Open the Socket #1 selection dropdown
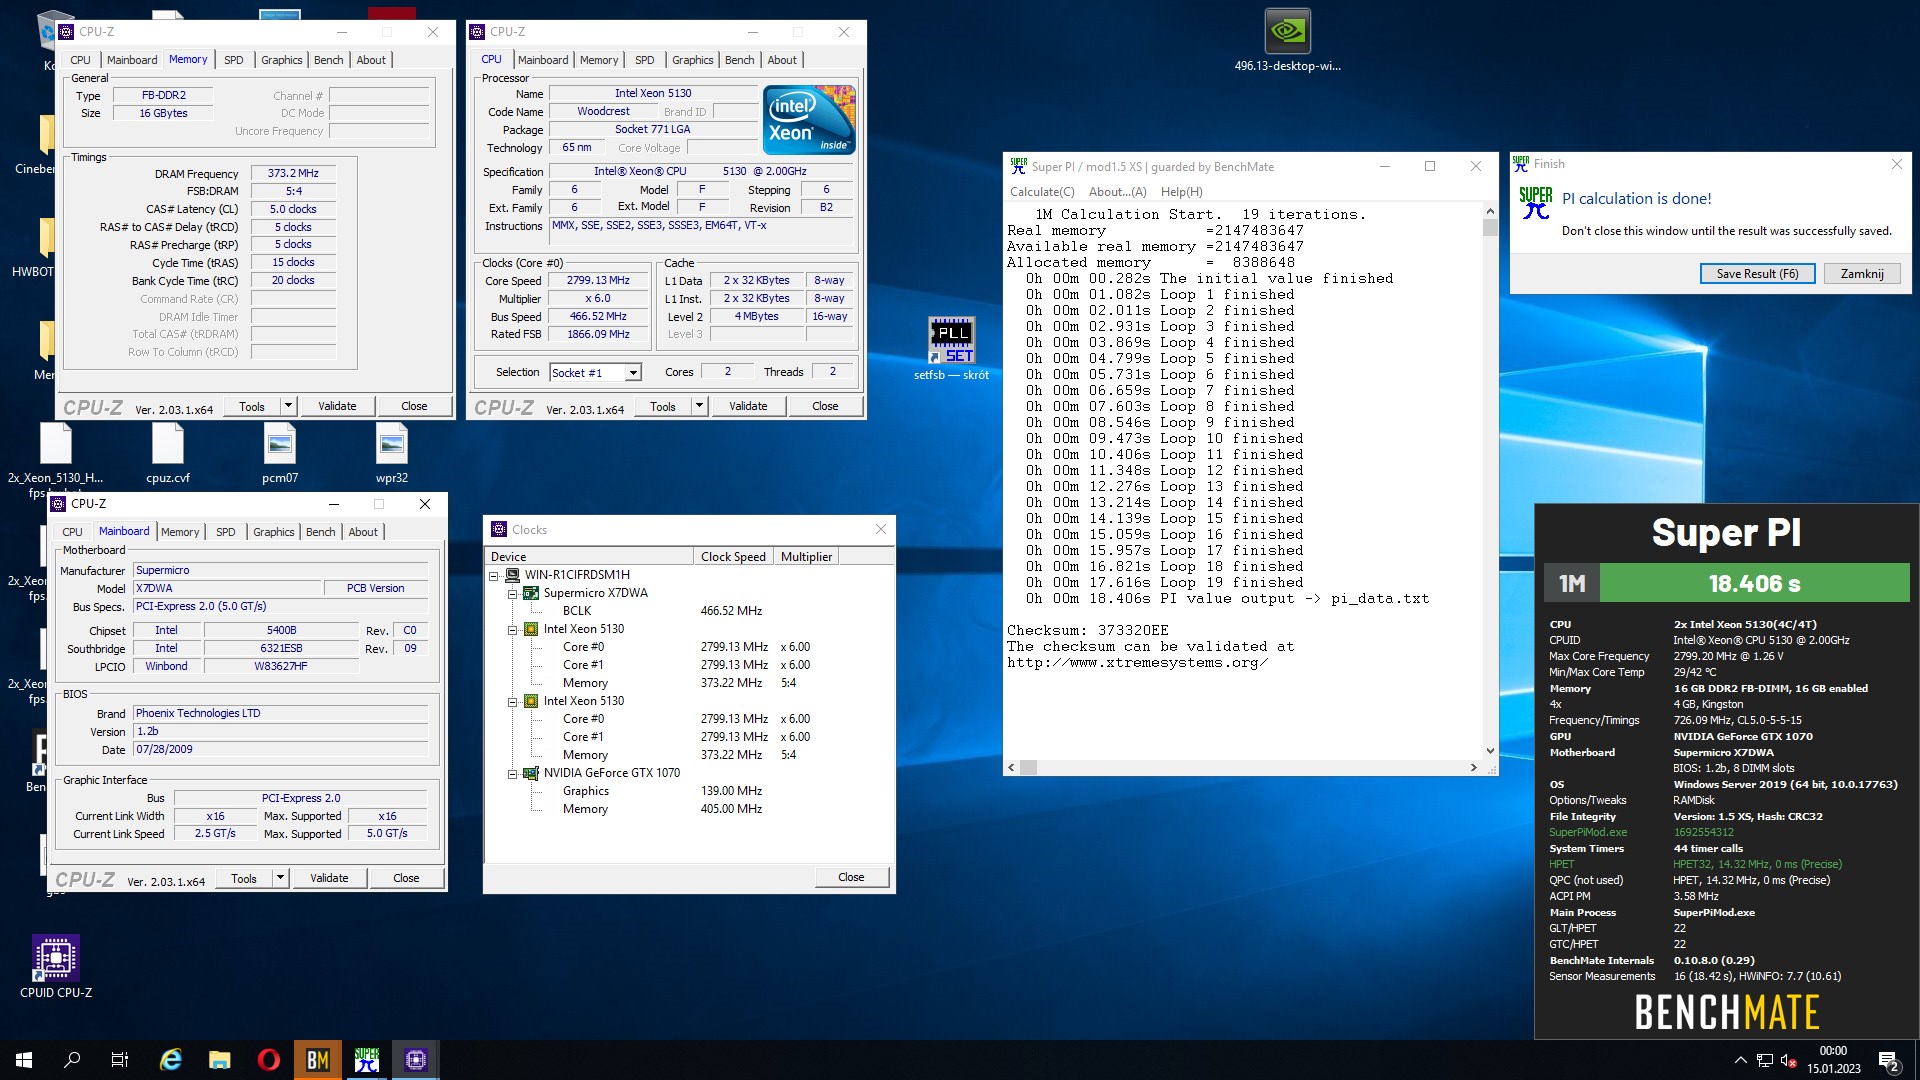The width and height of the screenshot is (1920, 1080). point(632,373)
